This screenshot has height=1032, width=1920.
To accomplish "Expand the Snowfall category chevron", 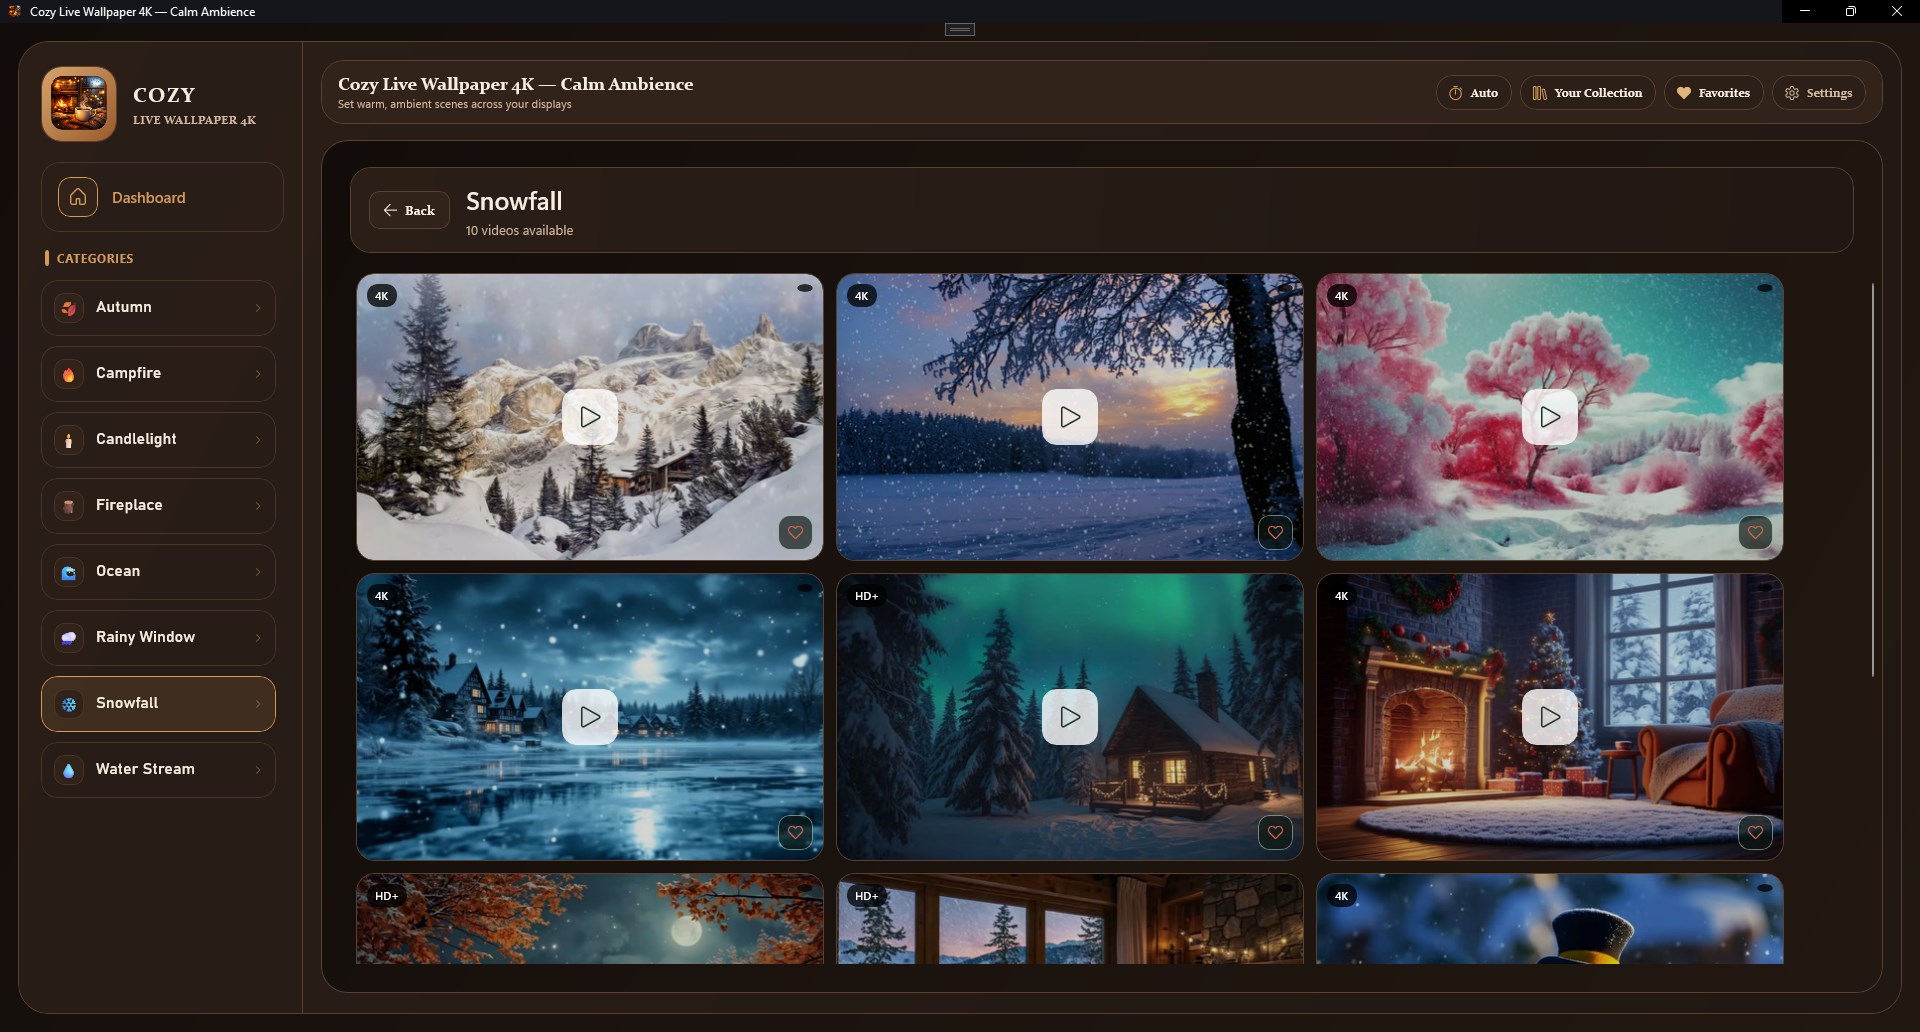I will (258, 704).
